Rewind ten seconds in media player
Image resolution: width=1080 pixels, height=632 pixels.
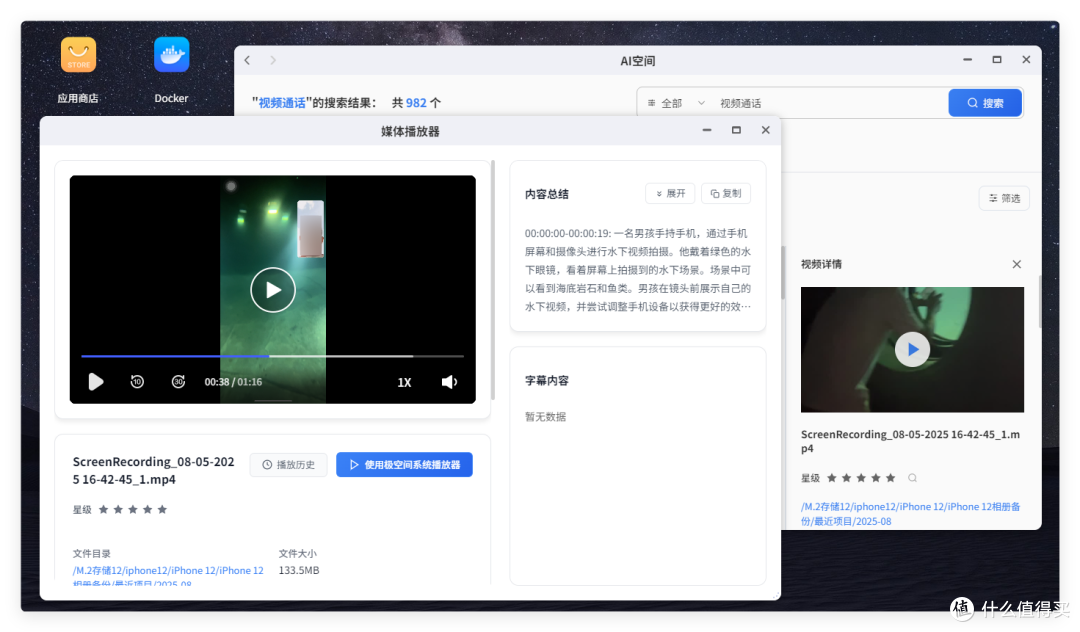pyautogui.click(x=137, y=381)
